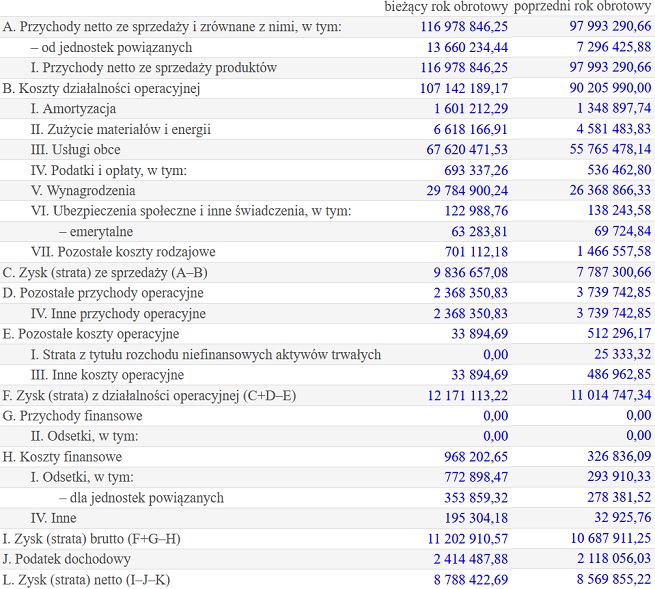655x589 pixels.
Task: Select value 9 836 657,08
Action: [470, 272]
